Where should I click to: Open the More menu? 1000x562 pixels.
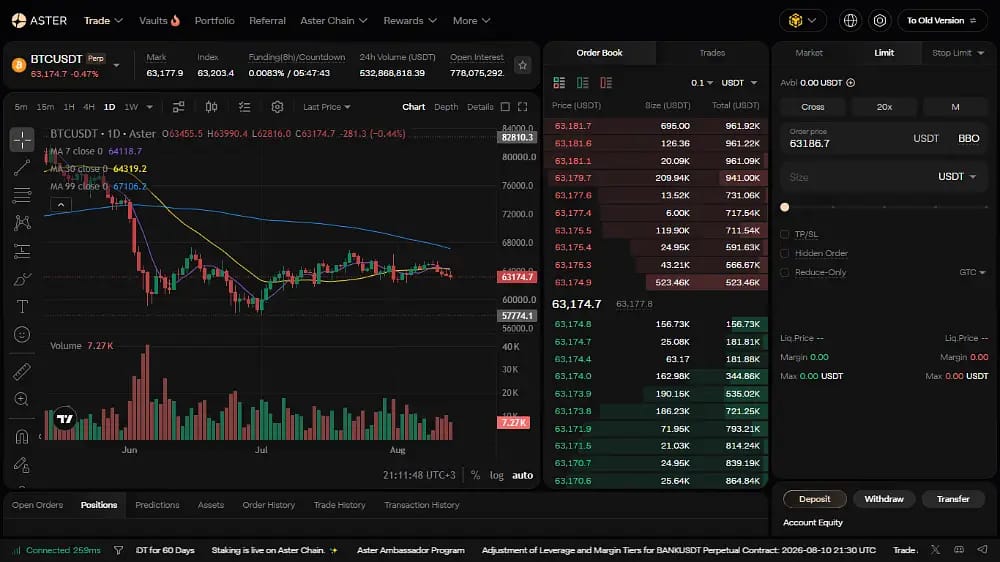pyautogui.click(x=471, y=20)
